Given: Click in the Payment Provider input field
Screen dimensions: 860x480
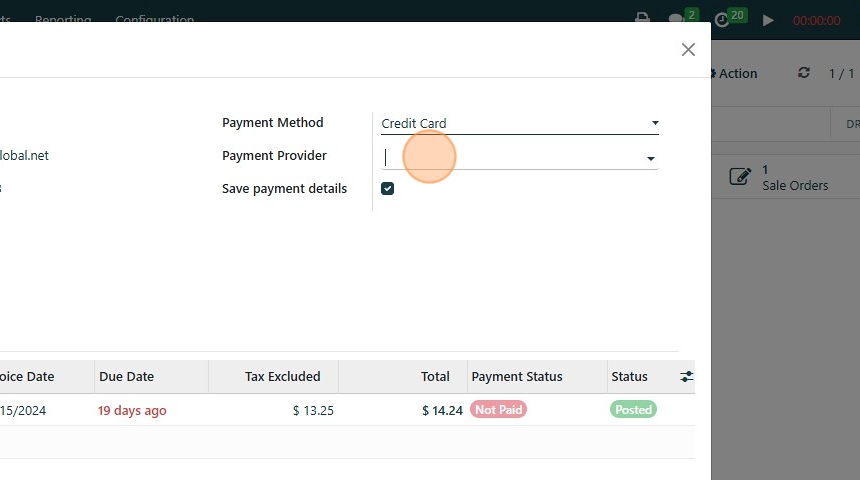Looking at the screenshot, I should point(510,157).
